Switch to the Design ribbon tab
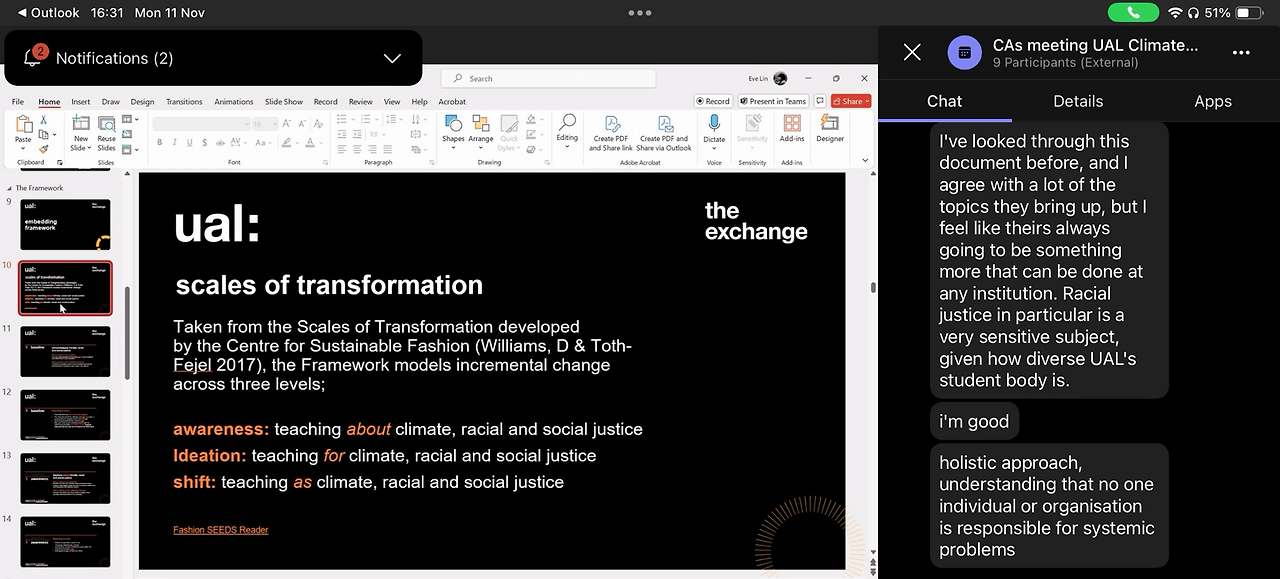The image size is (1280, 579). click(142, 102)
